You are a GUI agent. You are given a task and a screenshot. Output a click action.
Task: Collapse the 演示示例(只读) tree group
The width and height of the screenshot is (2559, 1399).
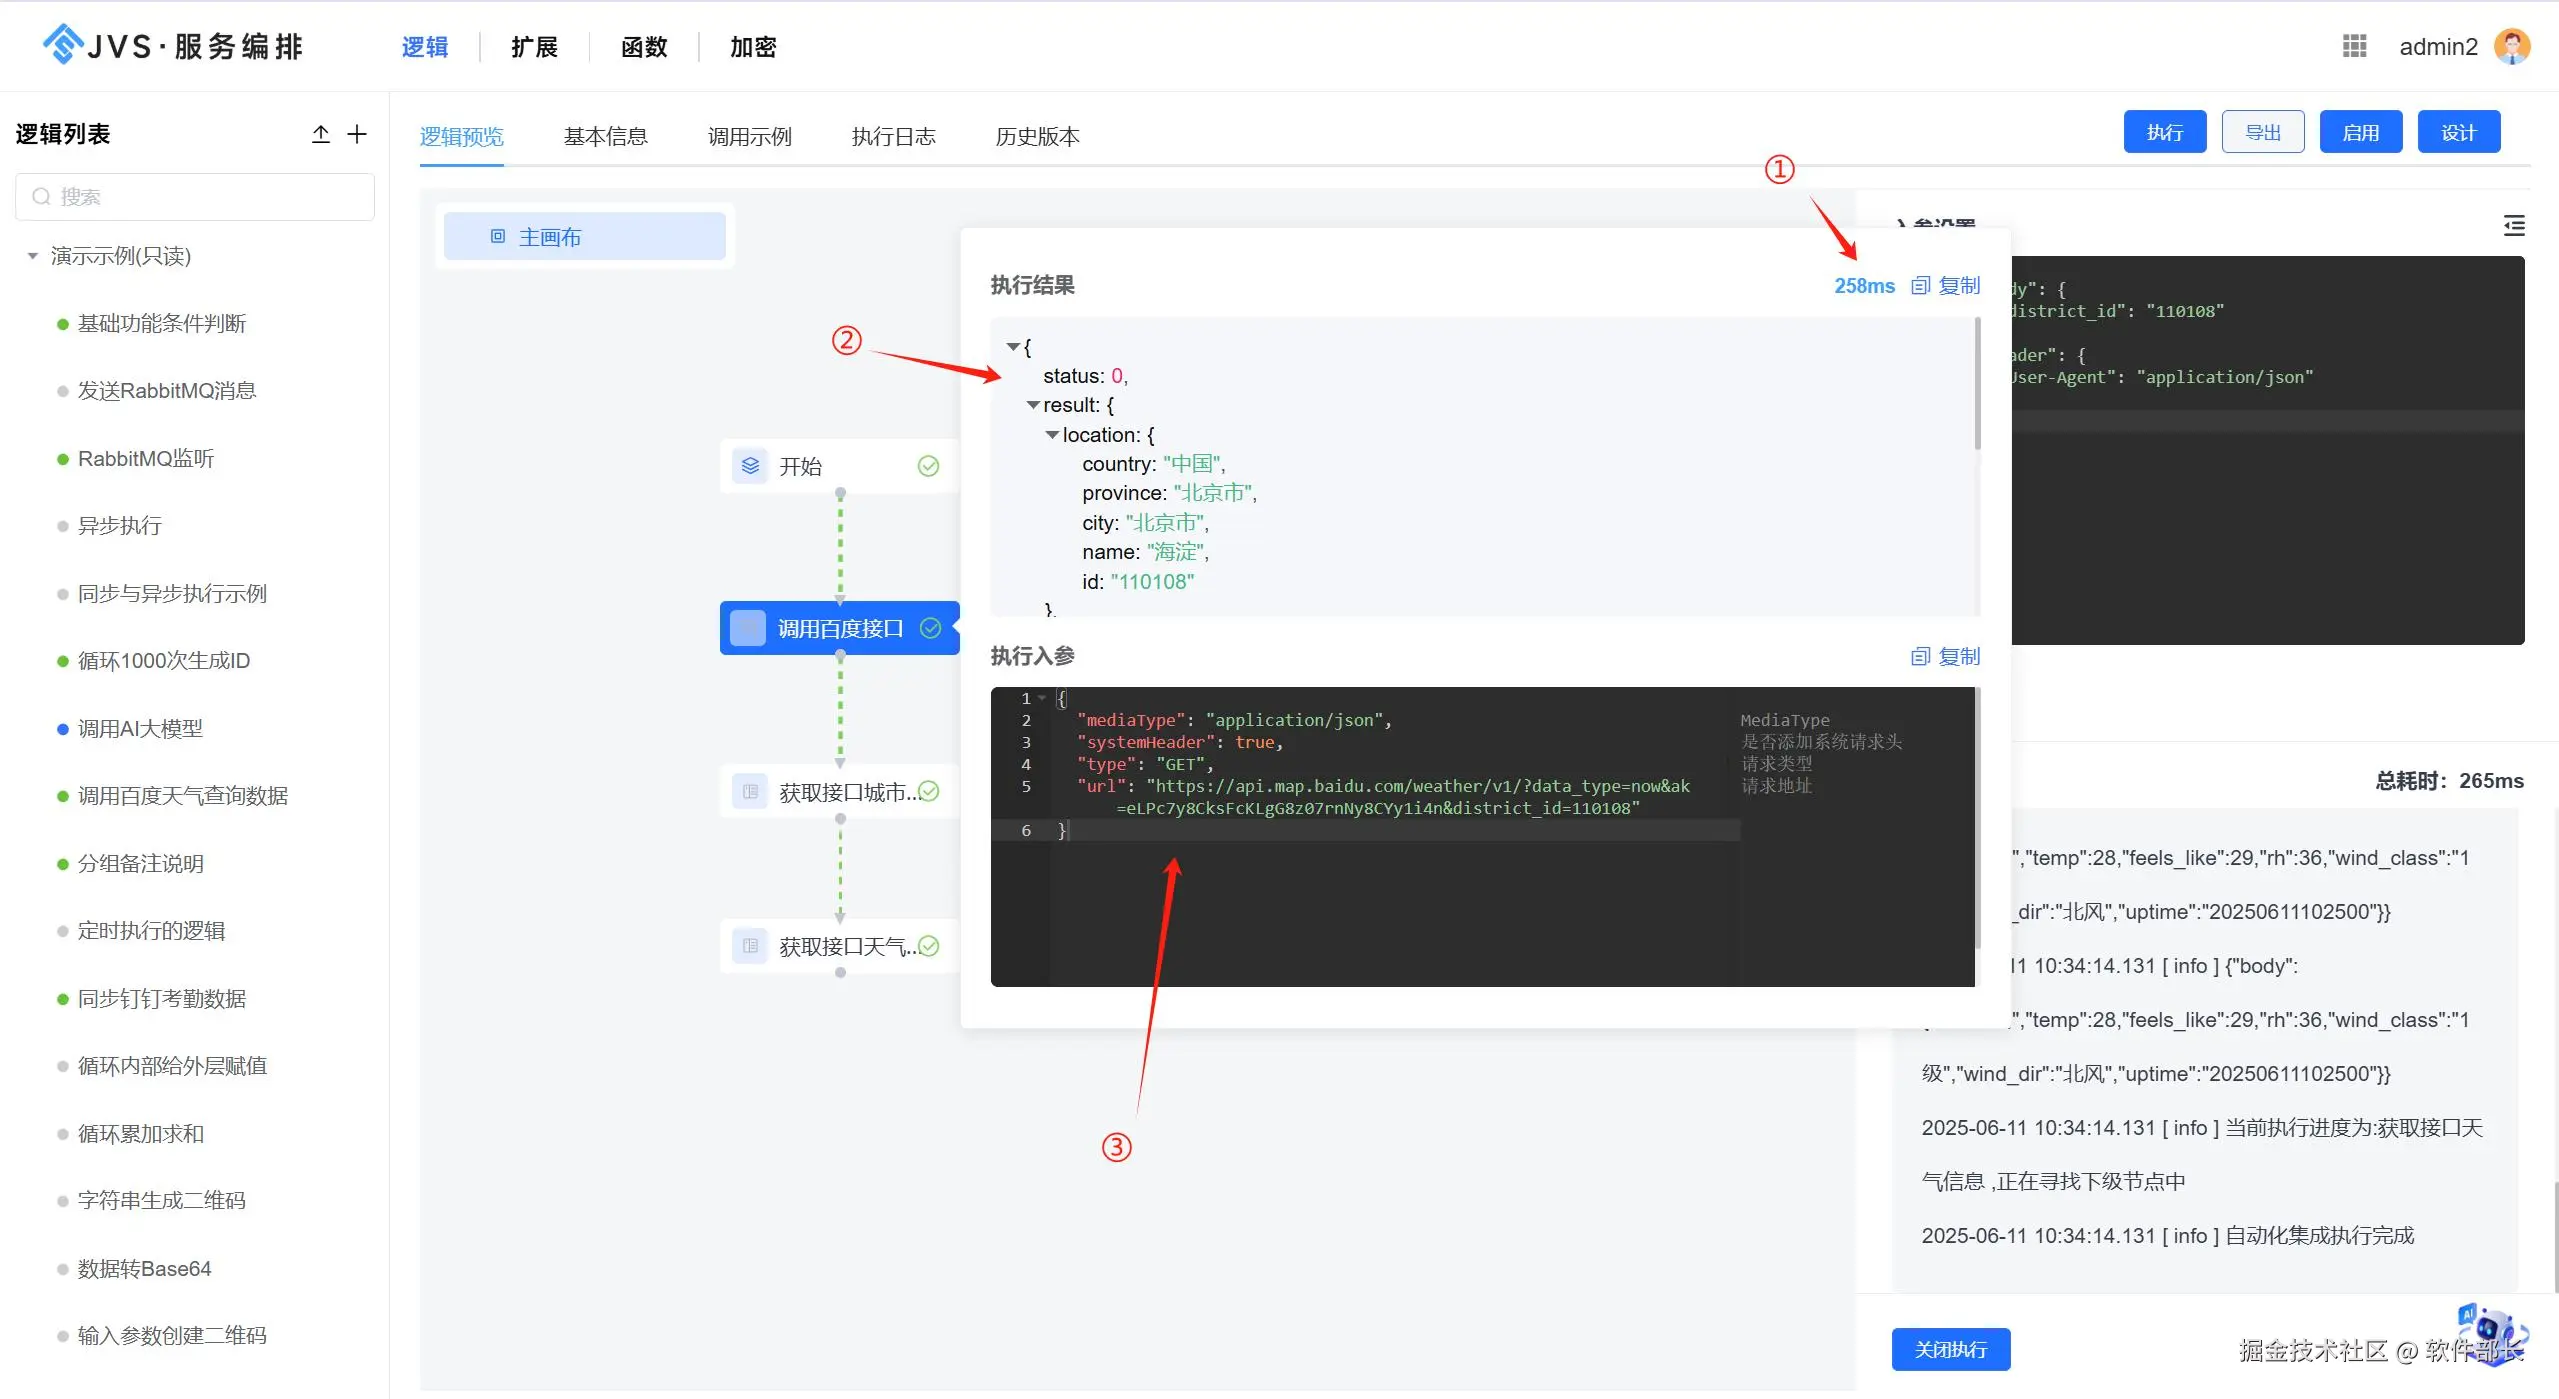coord(33,256)
